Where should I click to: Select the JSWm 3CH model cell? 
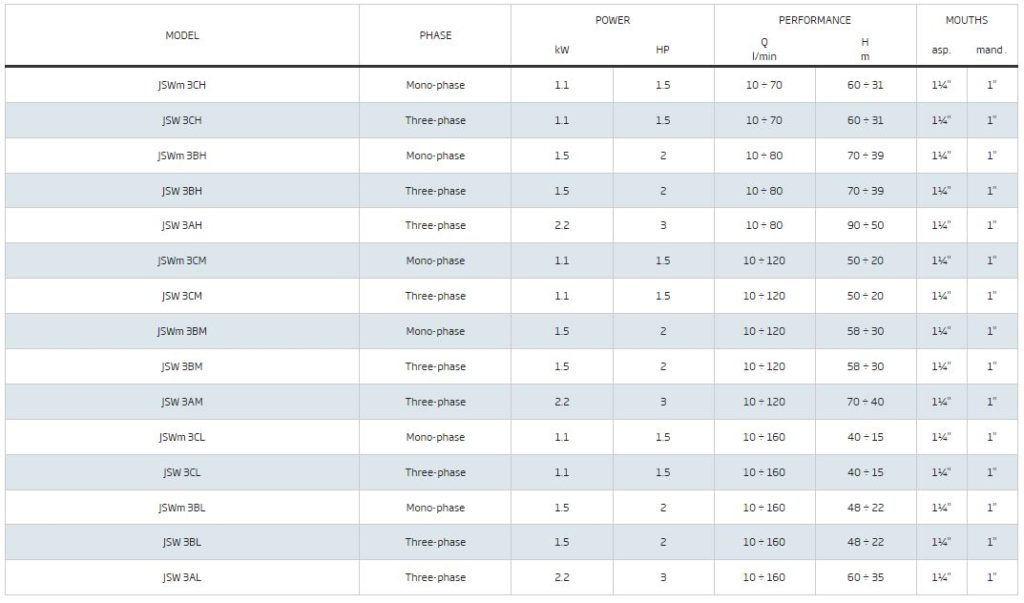[182, 85]
